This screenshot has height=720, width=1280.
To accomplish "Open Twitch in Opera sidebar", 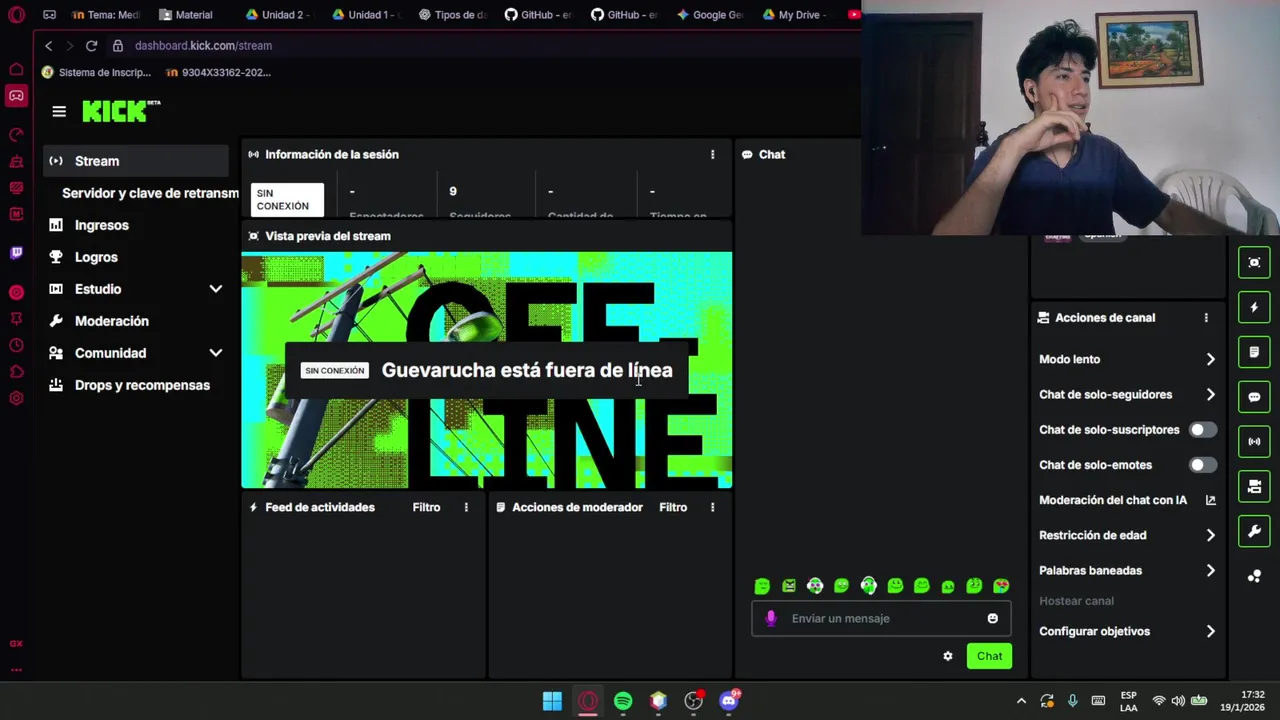I will [x=16, y=253].
